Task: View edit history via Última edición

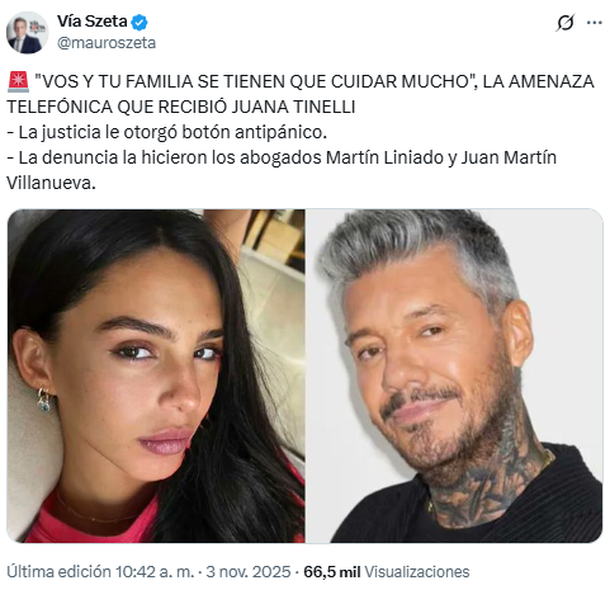Action: point(59,571)
